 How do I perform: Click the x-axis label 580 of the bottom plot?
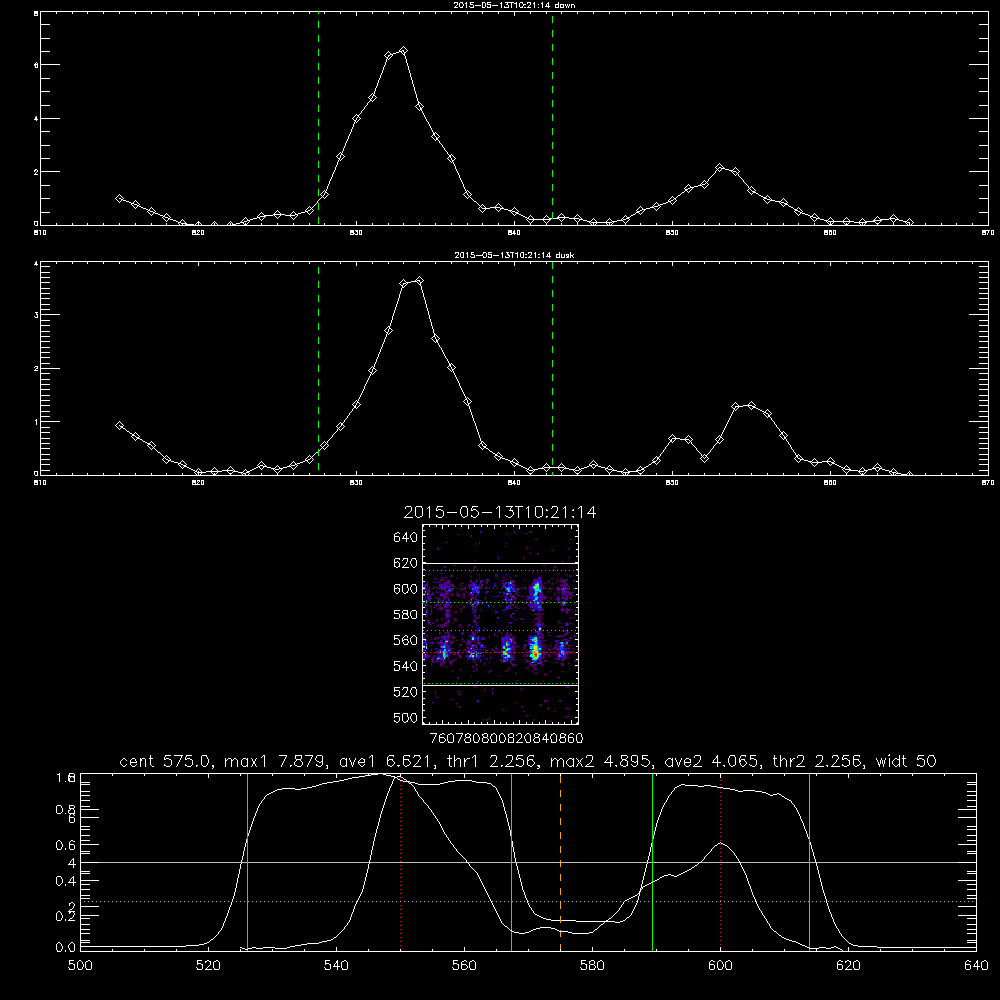click(592, 966)
